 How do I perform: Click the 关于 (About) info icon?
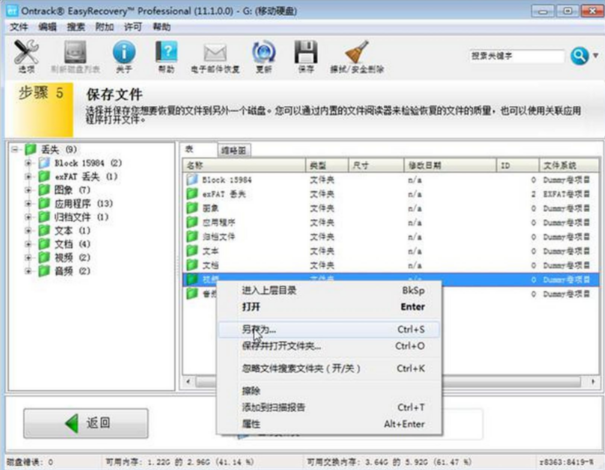(124, 54)
